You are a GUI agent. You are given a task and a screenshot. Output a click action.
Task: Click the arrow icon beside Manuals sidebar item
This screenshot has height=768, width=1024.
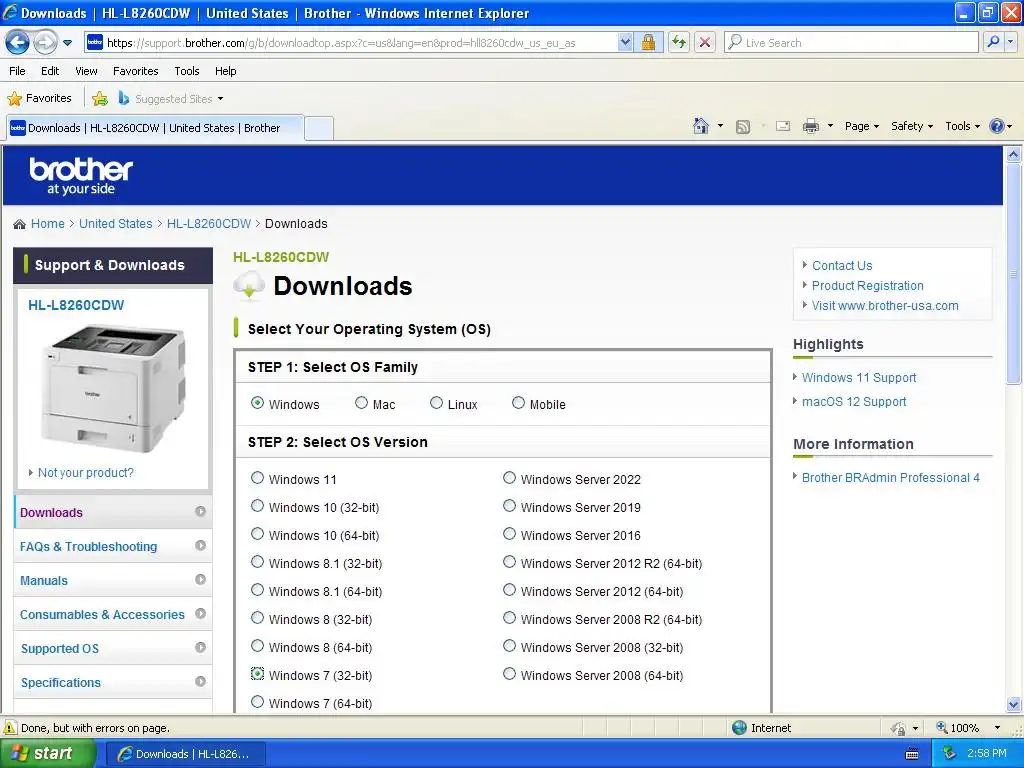point(200,579)
